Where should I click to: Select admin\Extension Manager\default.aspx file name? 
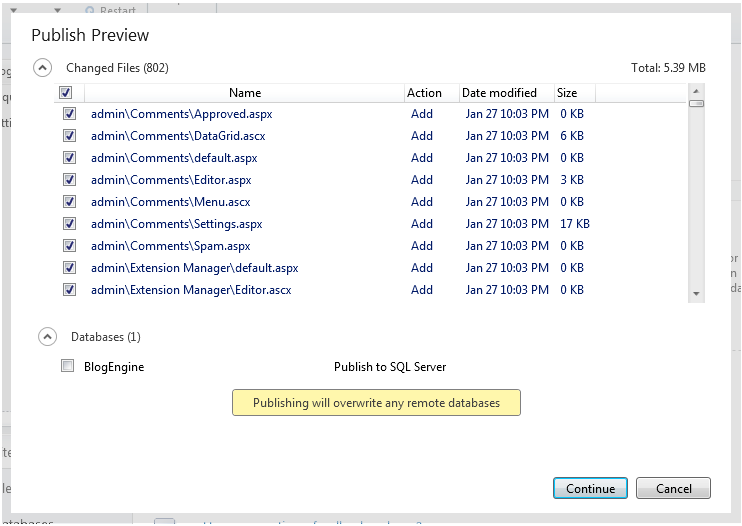(194, 268)
